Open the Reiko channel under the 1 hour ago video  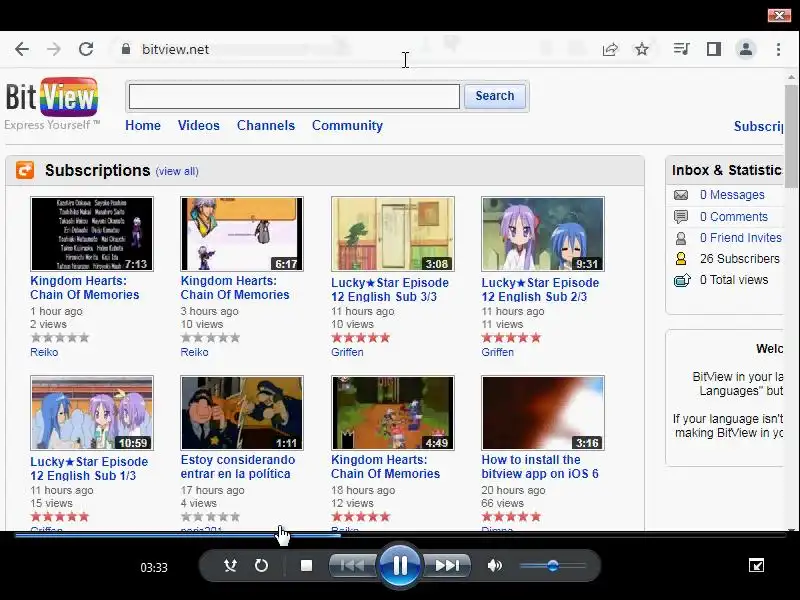(x=44, y=352)
